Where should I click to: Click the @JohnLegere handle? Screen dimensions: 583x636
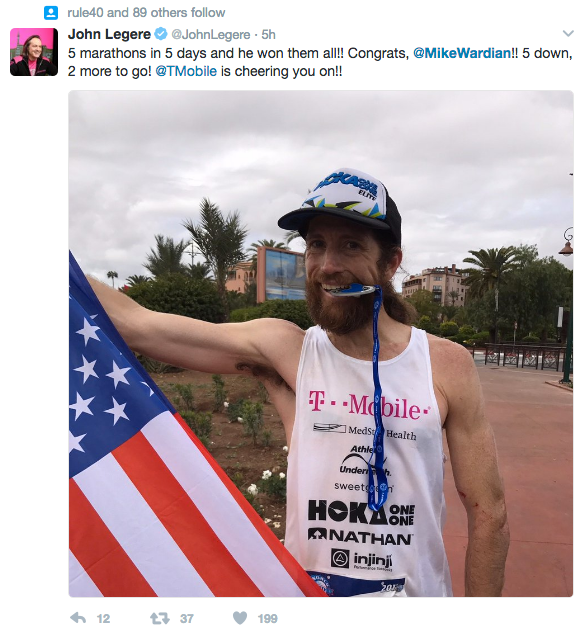(211, 35)
